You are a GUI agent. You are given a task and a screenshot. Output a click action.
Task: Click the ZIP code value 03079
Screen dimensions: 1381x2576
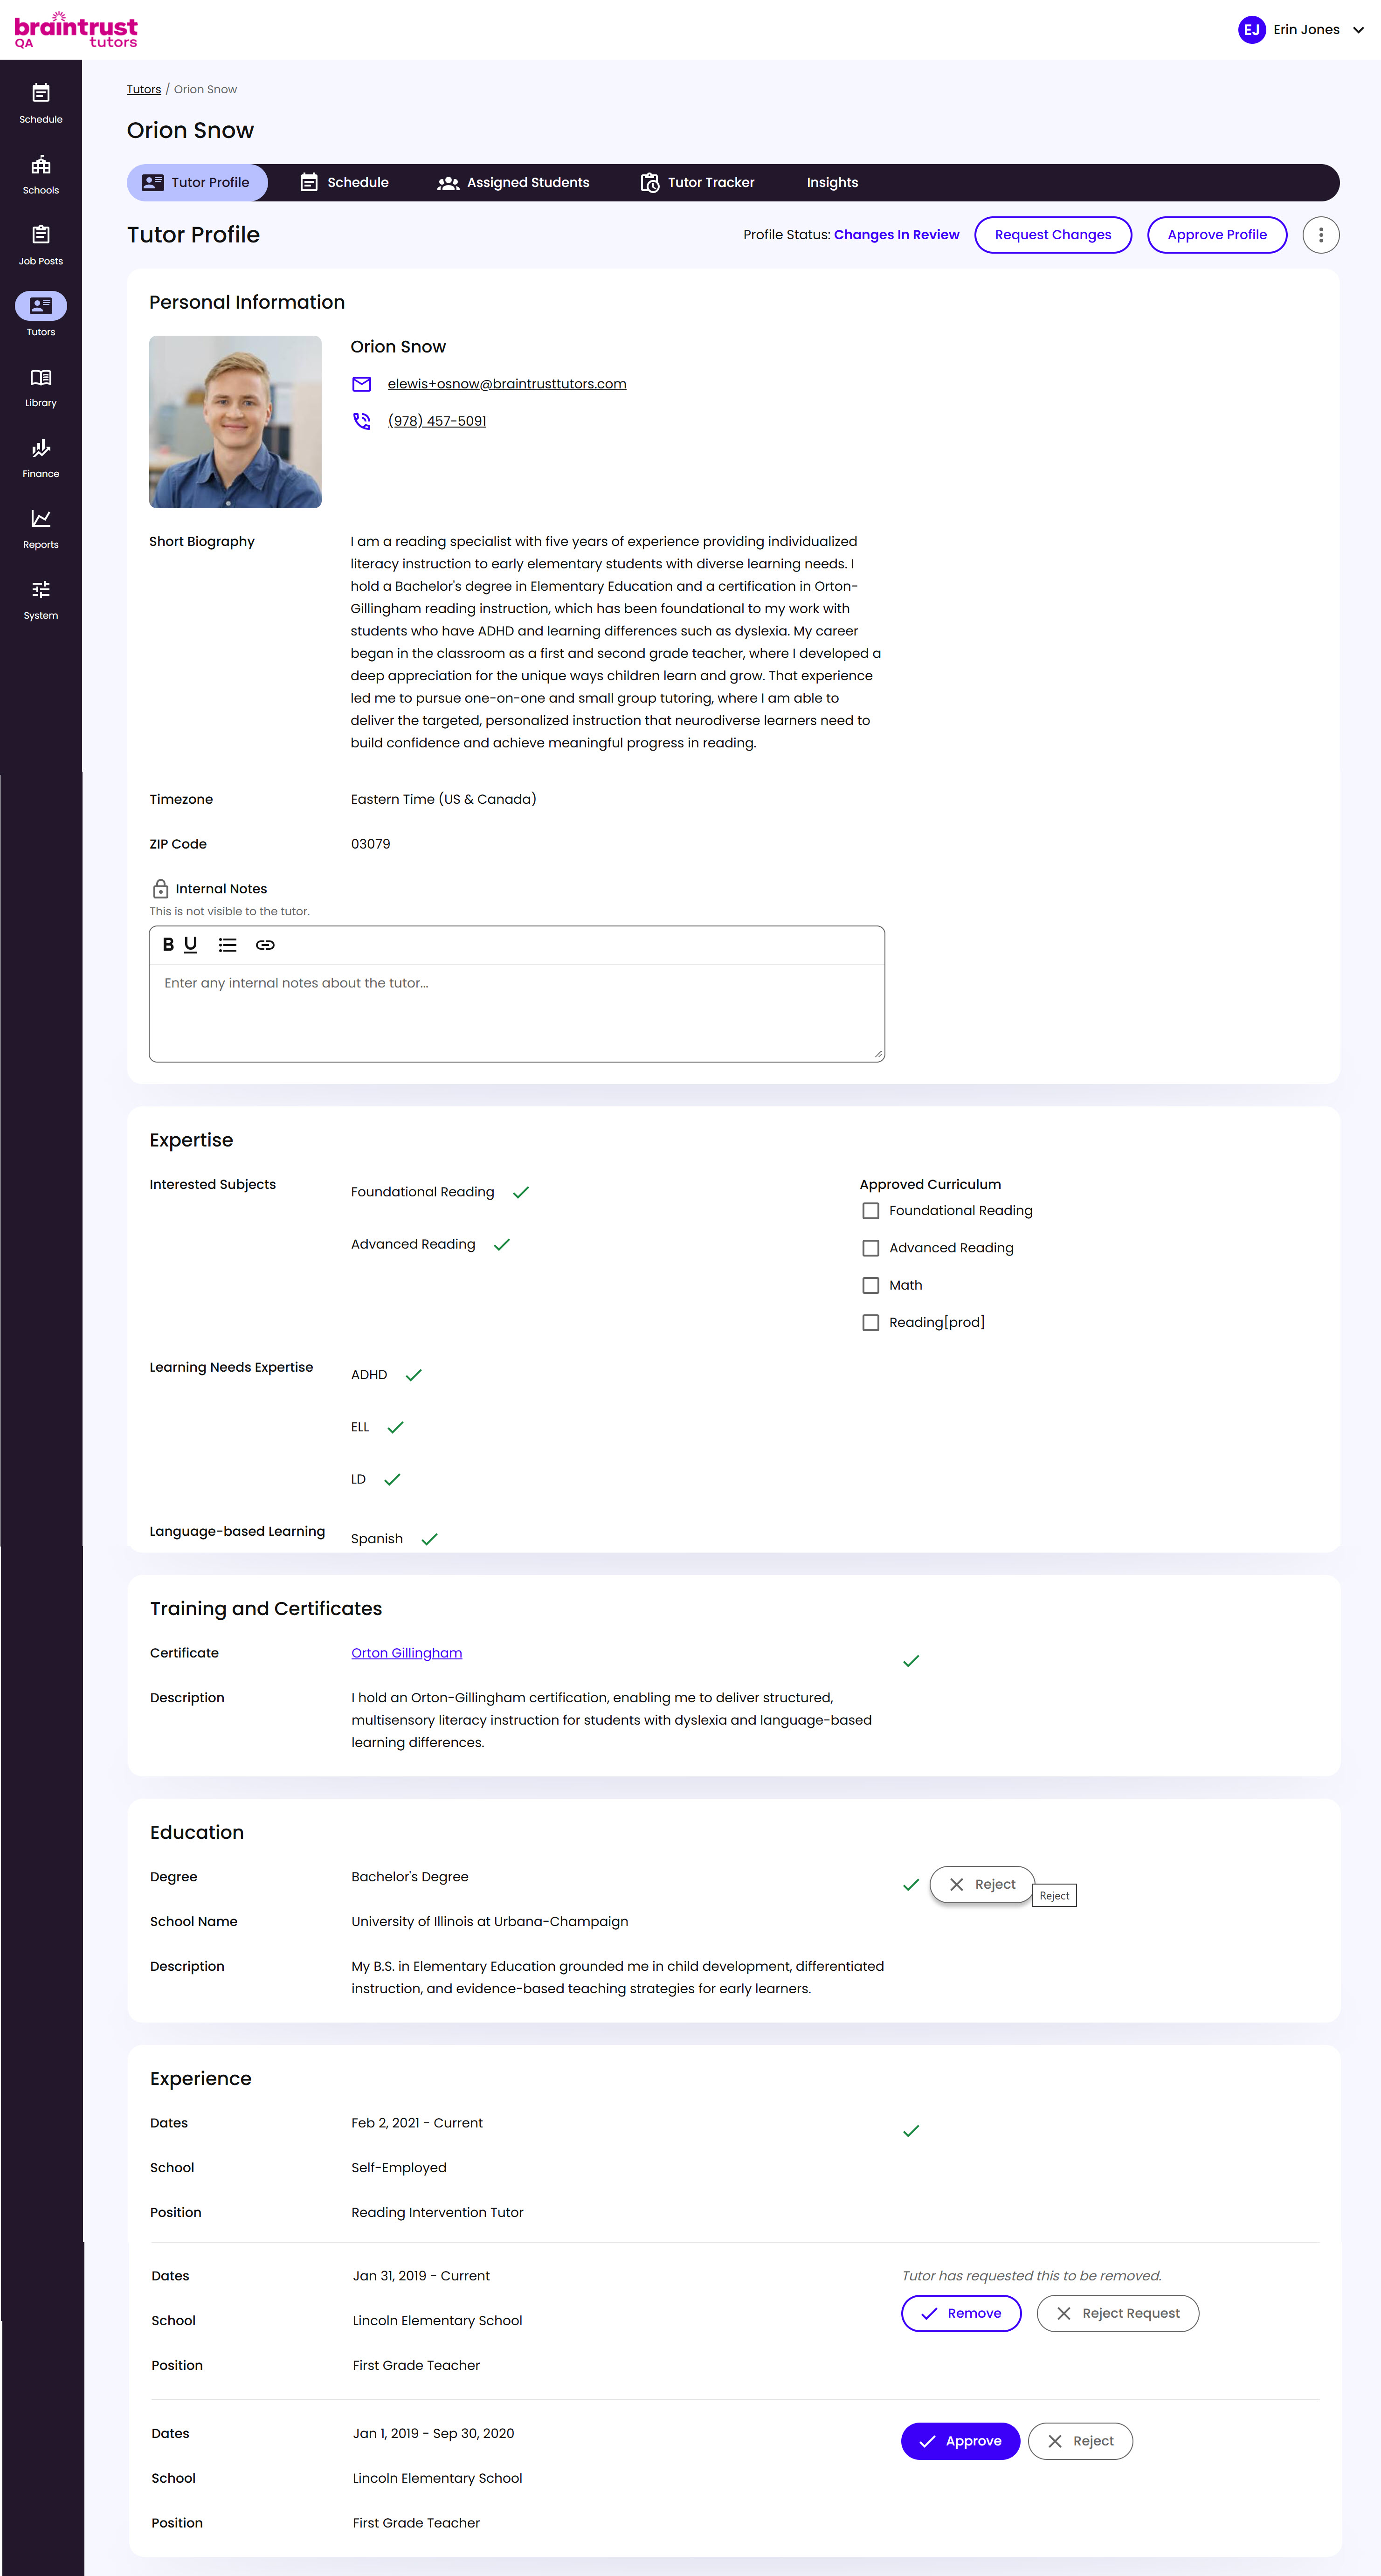(371, 844)
